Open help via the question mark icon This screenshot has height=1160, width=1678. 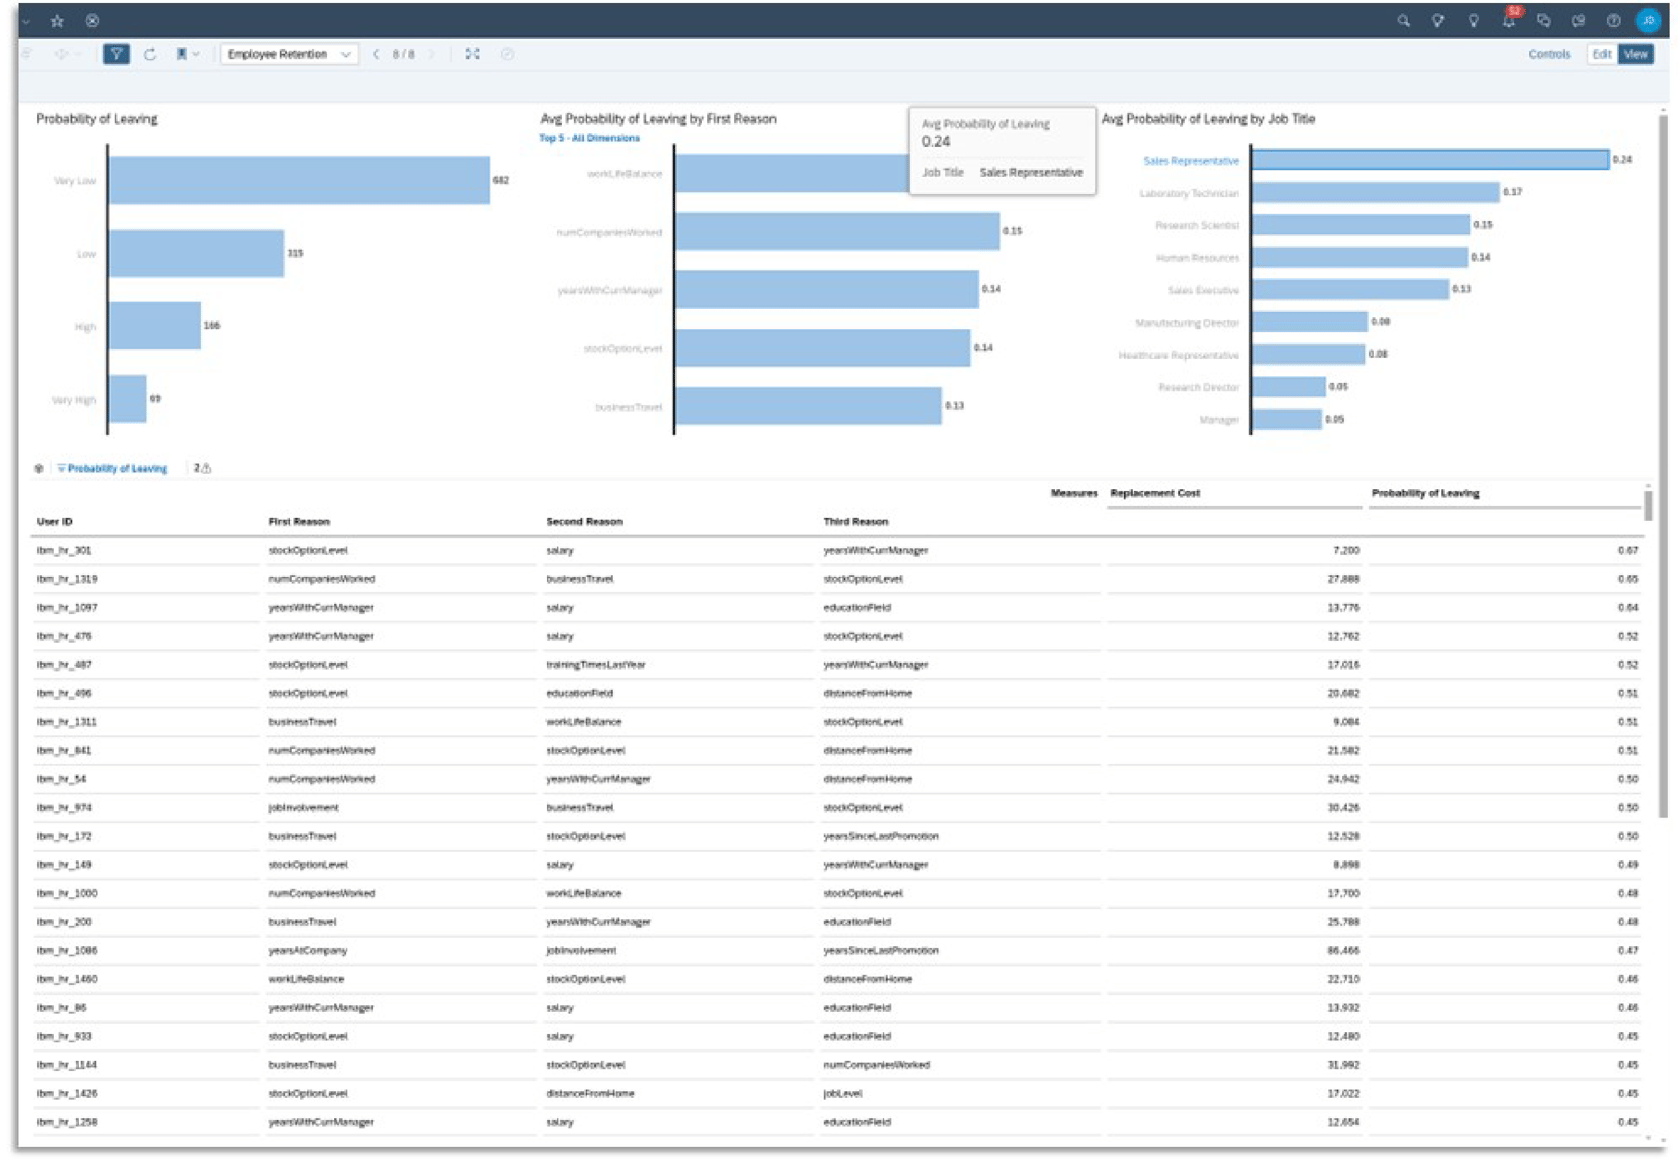(1613, 20)
